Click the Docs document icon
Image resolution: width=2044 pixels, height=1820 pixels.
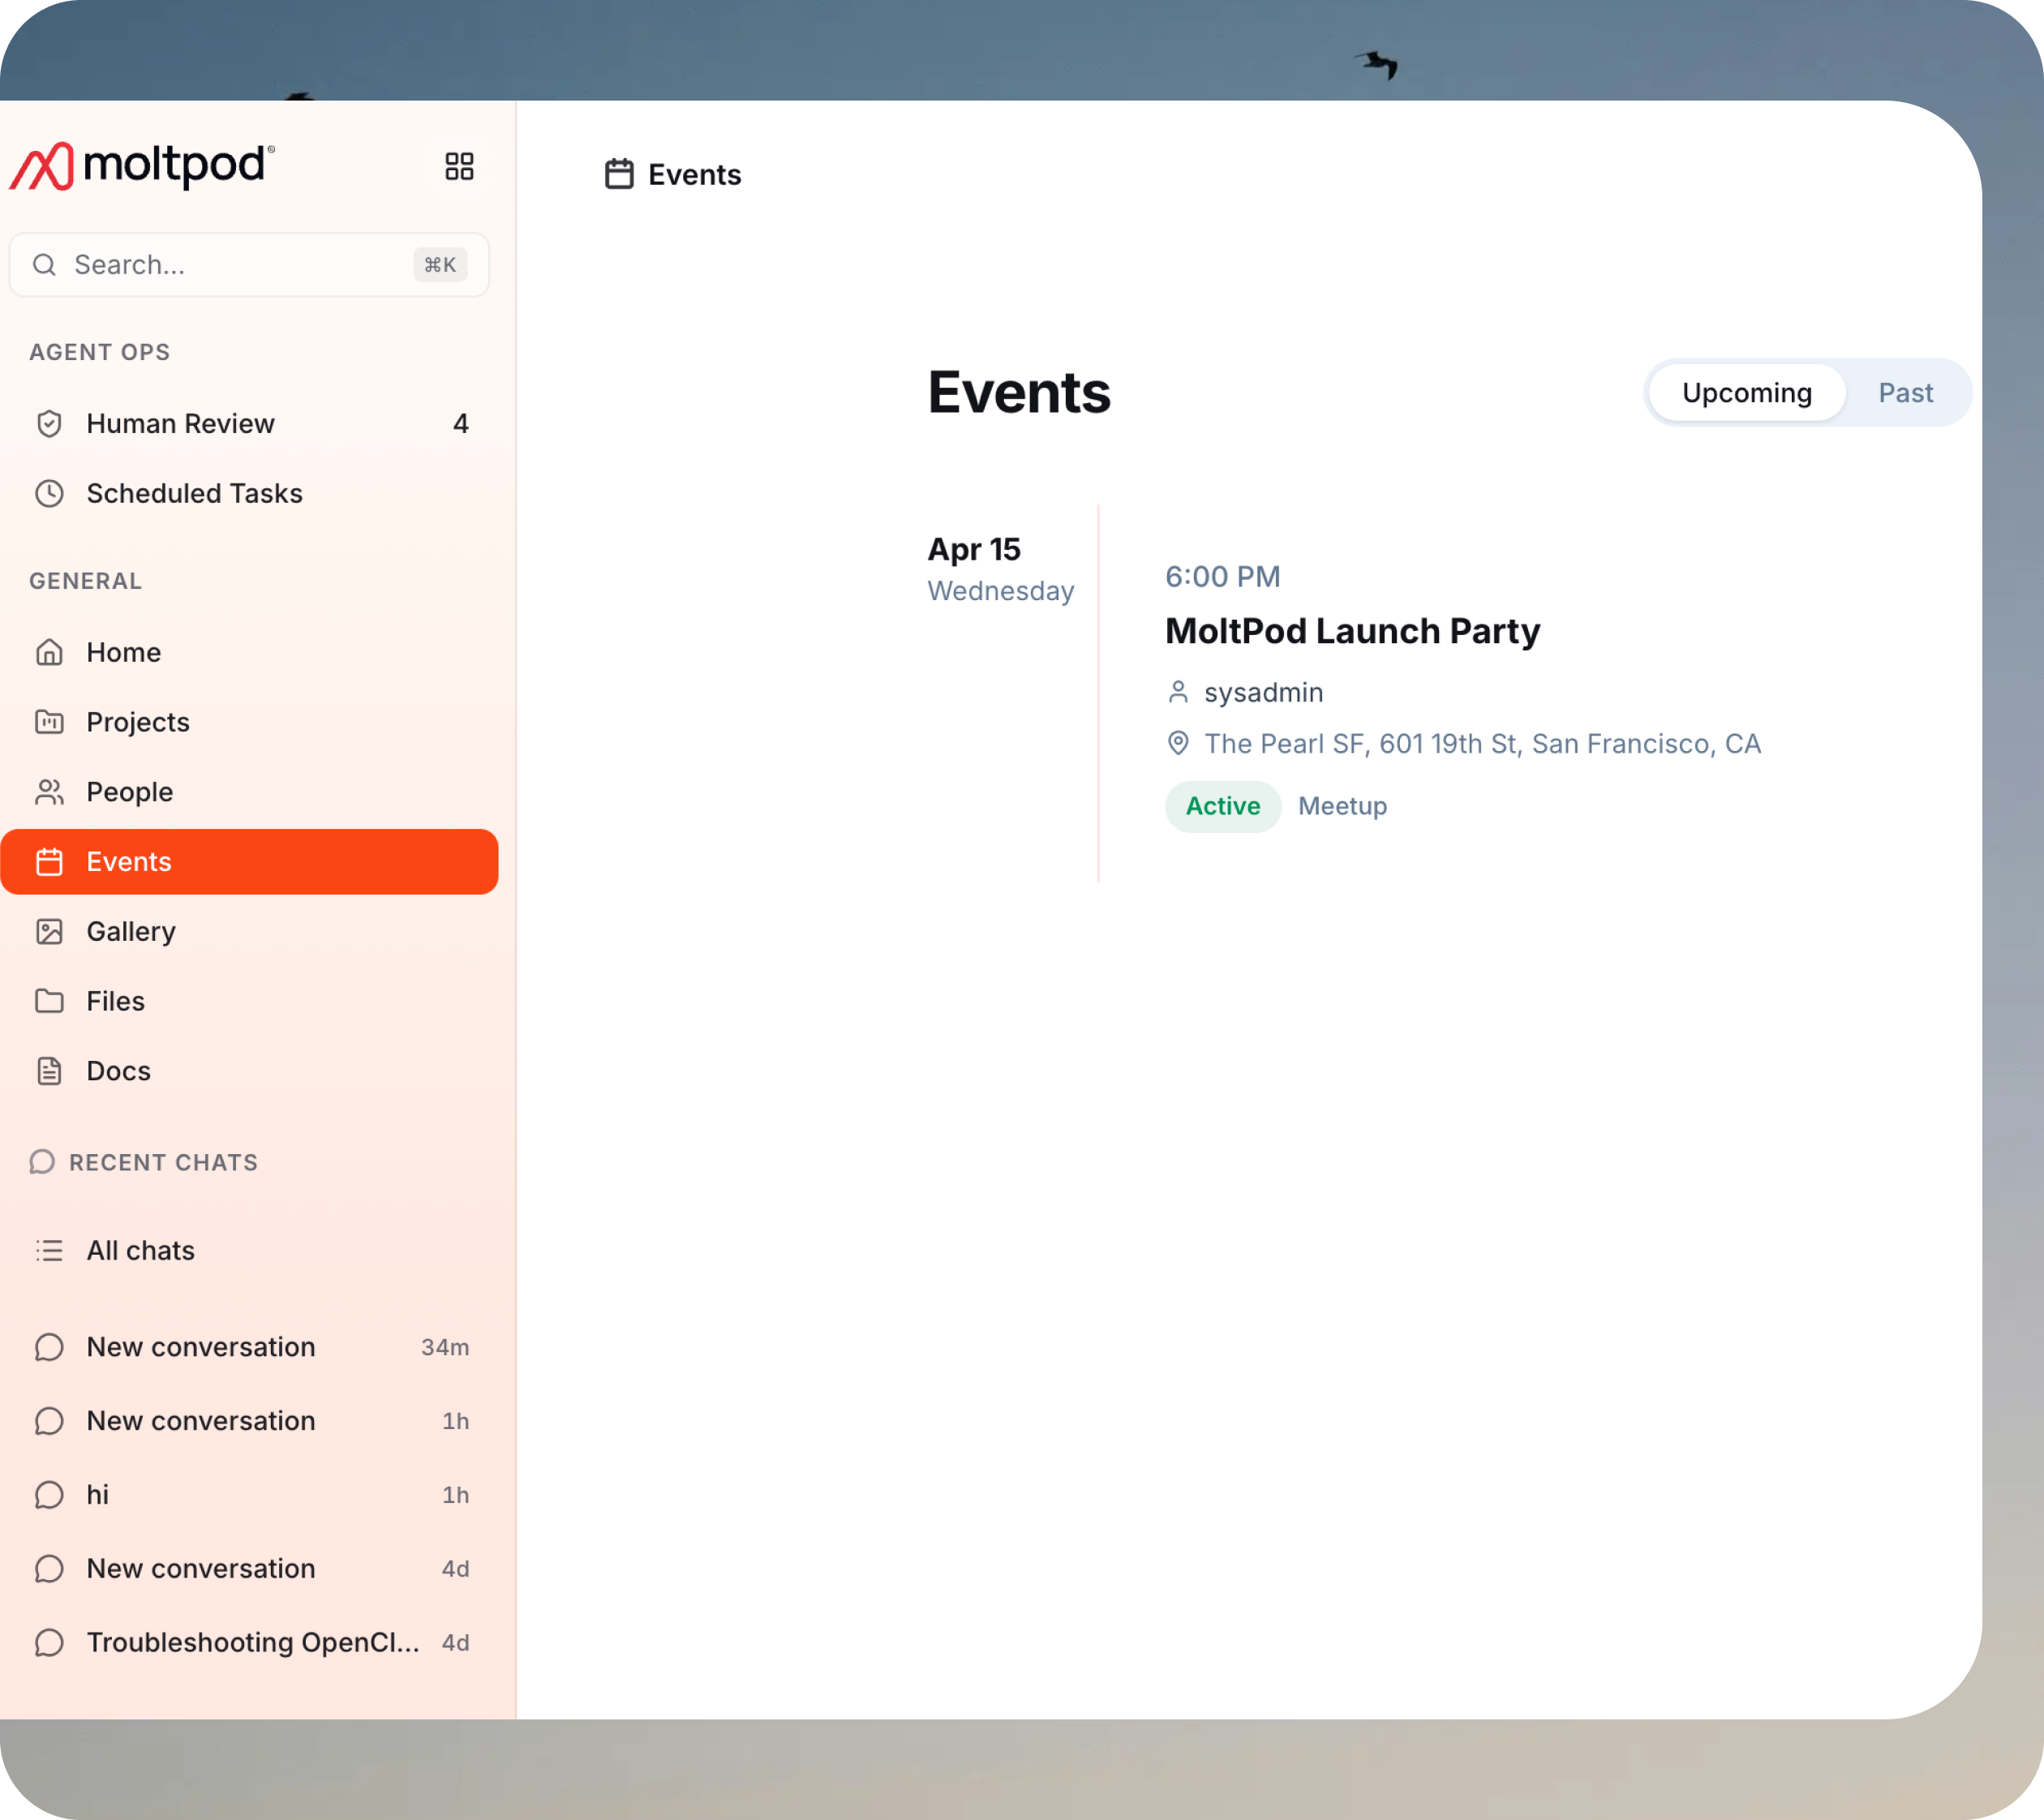tap(49, 1072)
